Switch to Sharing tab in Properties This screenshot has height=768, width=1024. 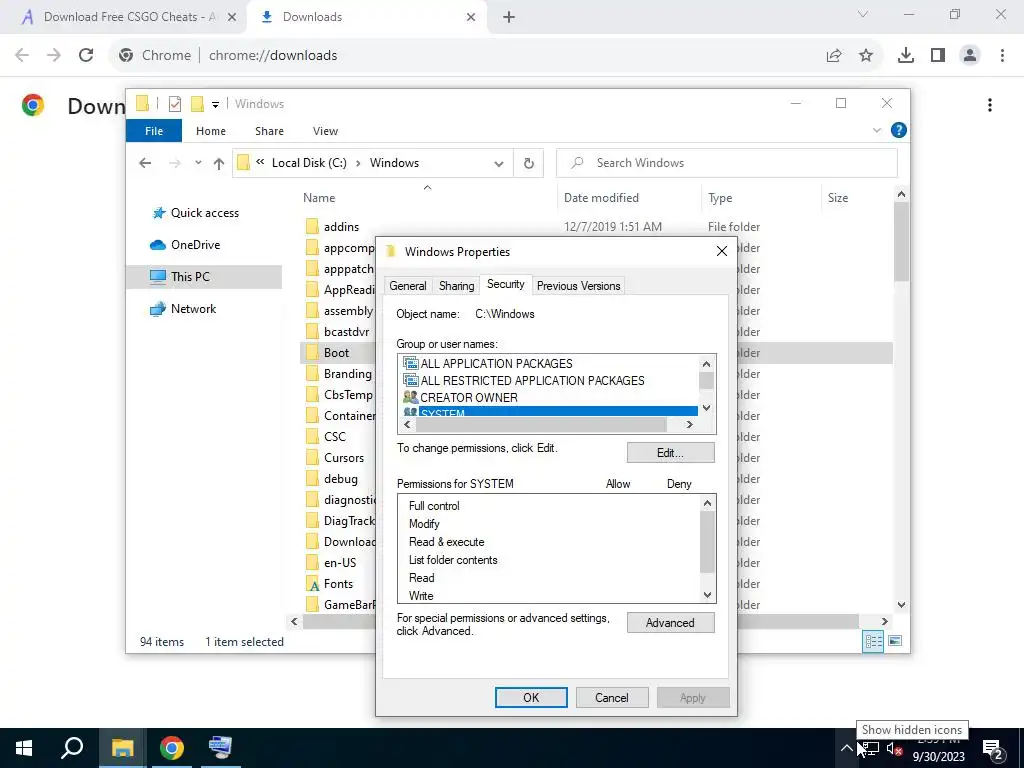pyautogui.click(x=456, y=286)
